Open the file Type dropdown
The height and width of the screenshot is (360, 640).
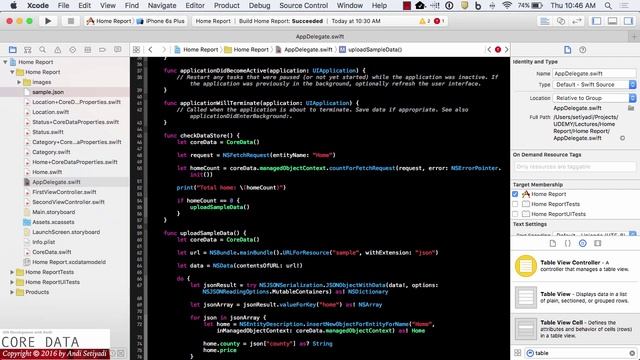[x=594, y=84]
